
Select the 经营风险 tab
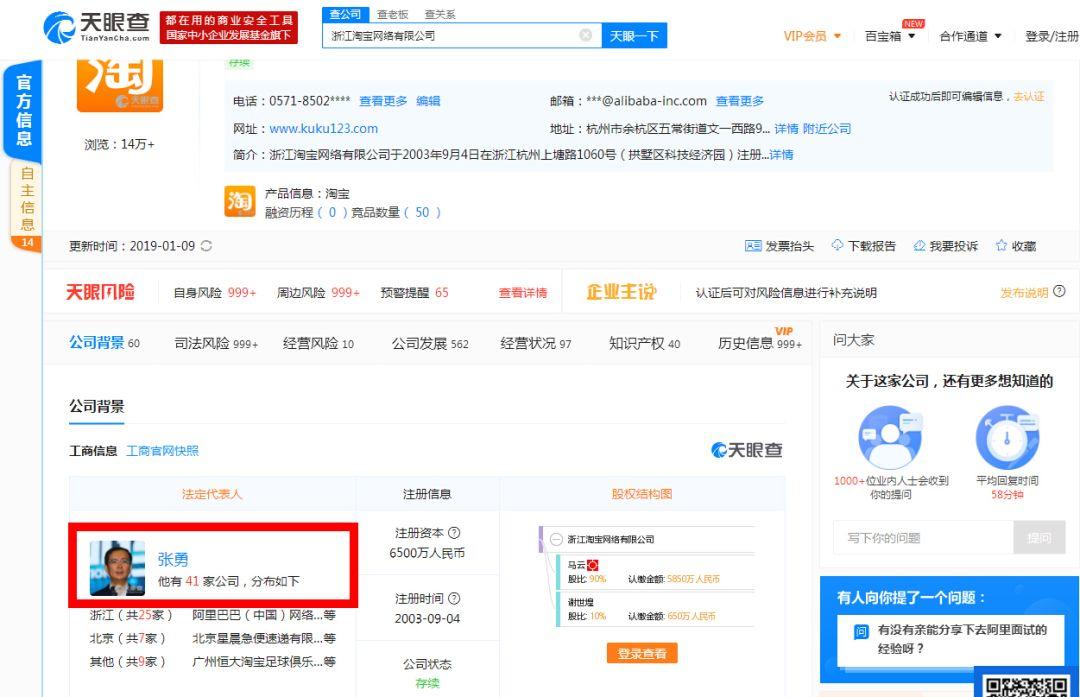[318, 343]
